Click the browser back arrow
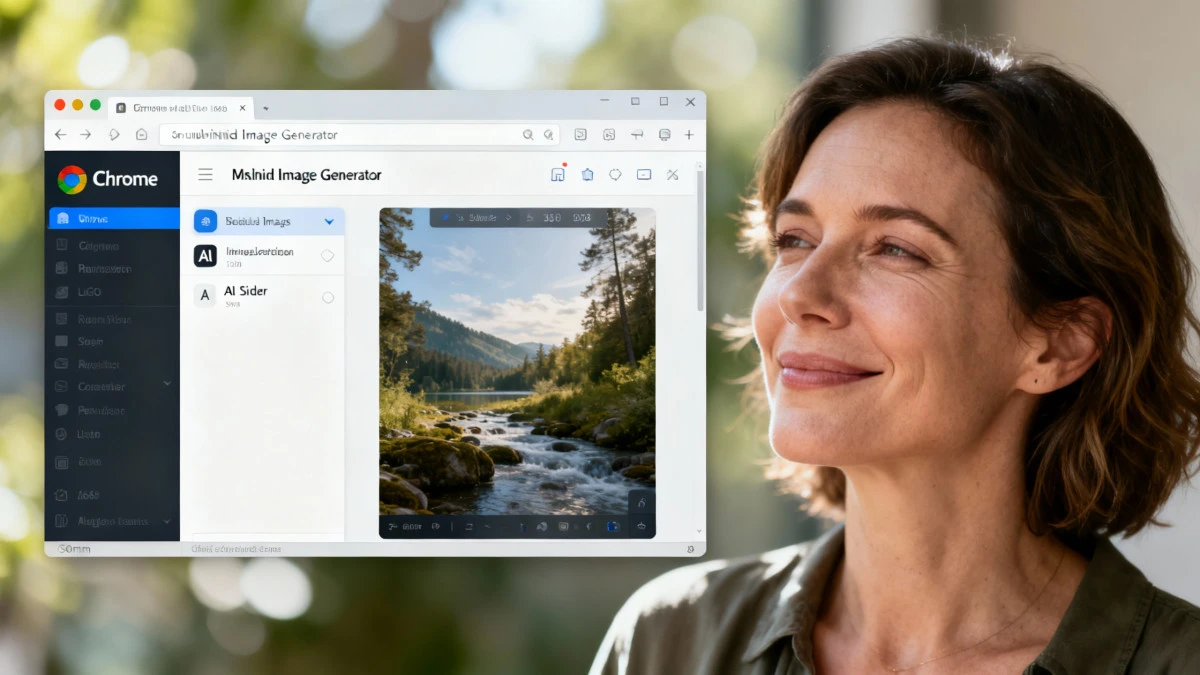 point(60,135)
